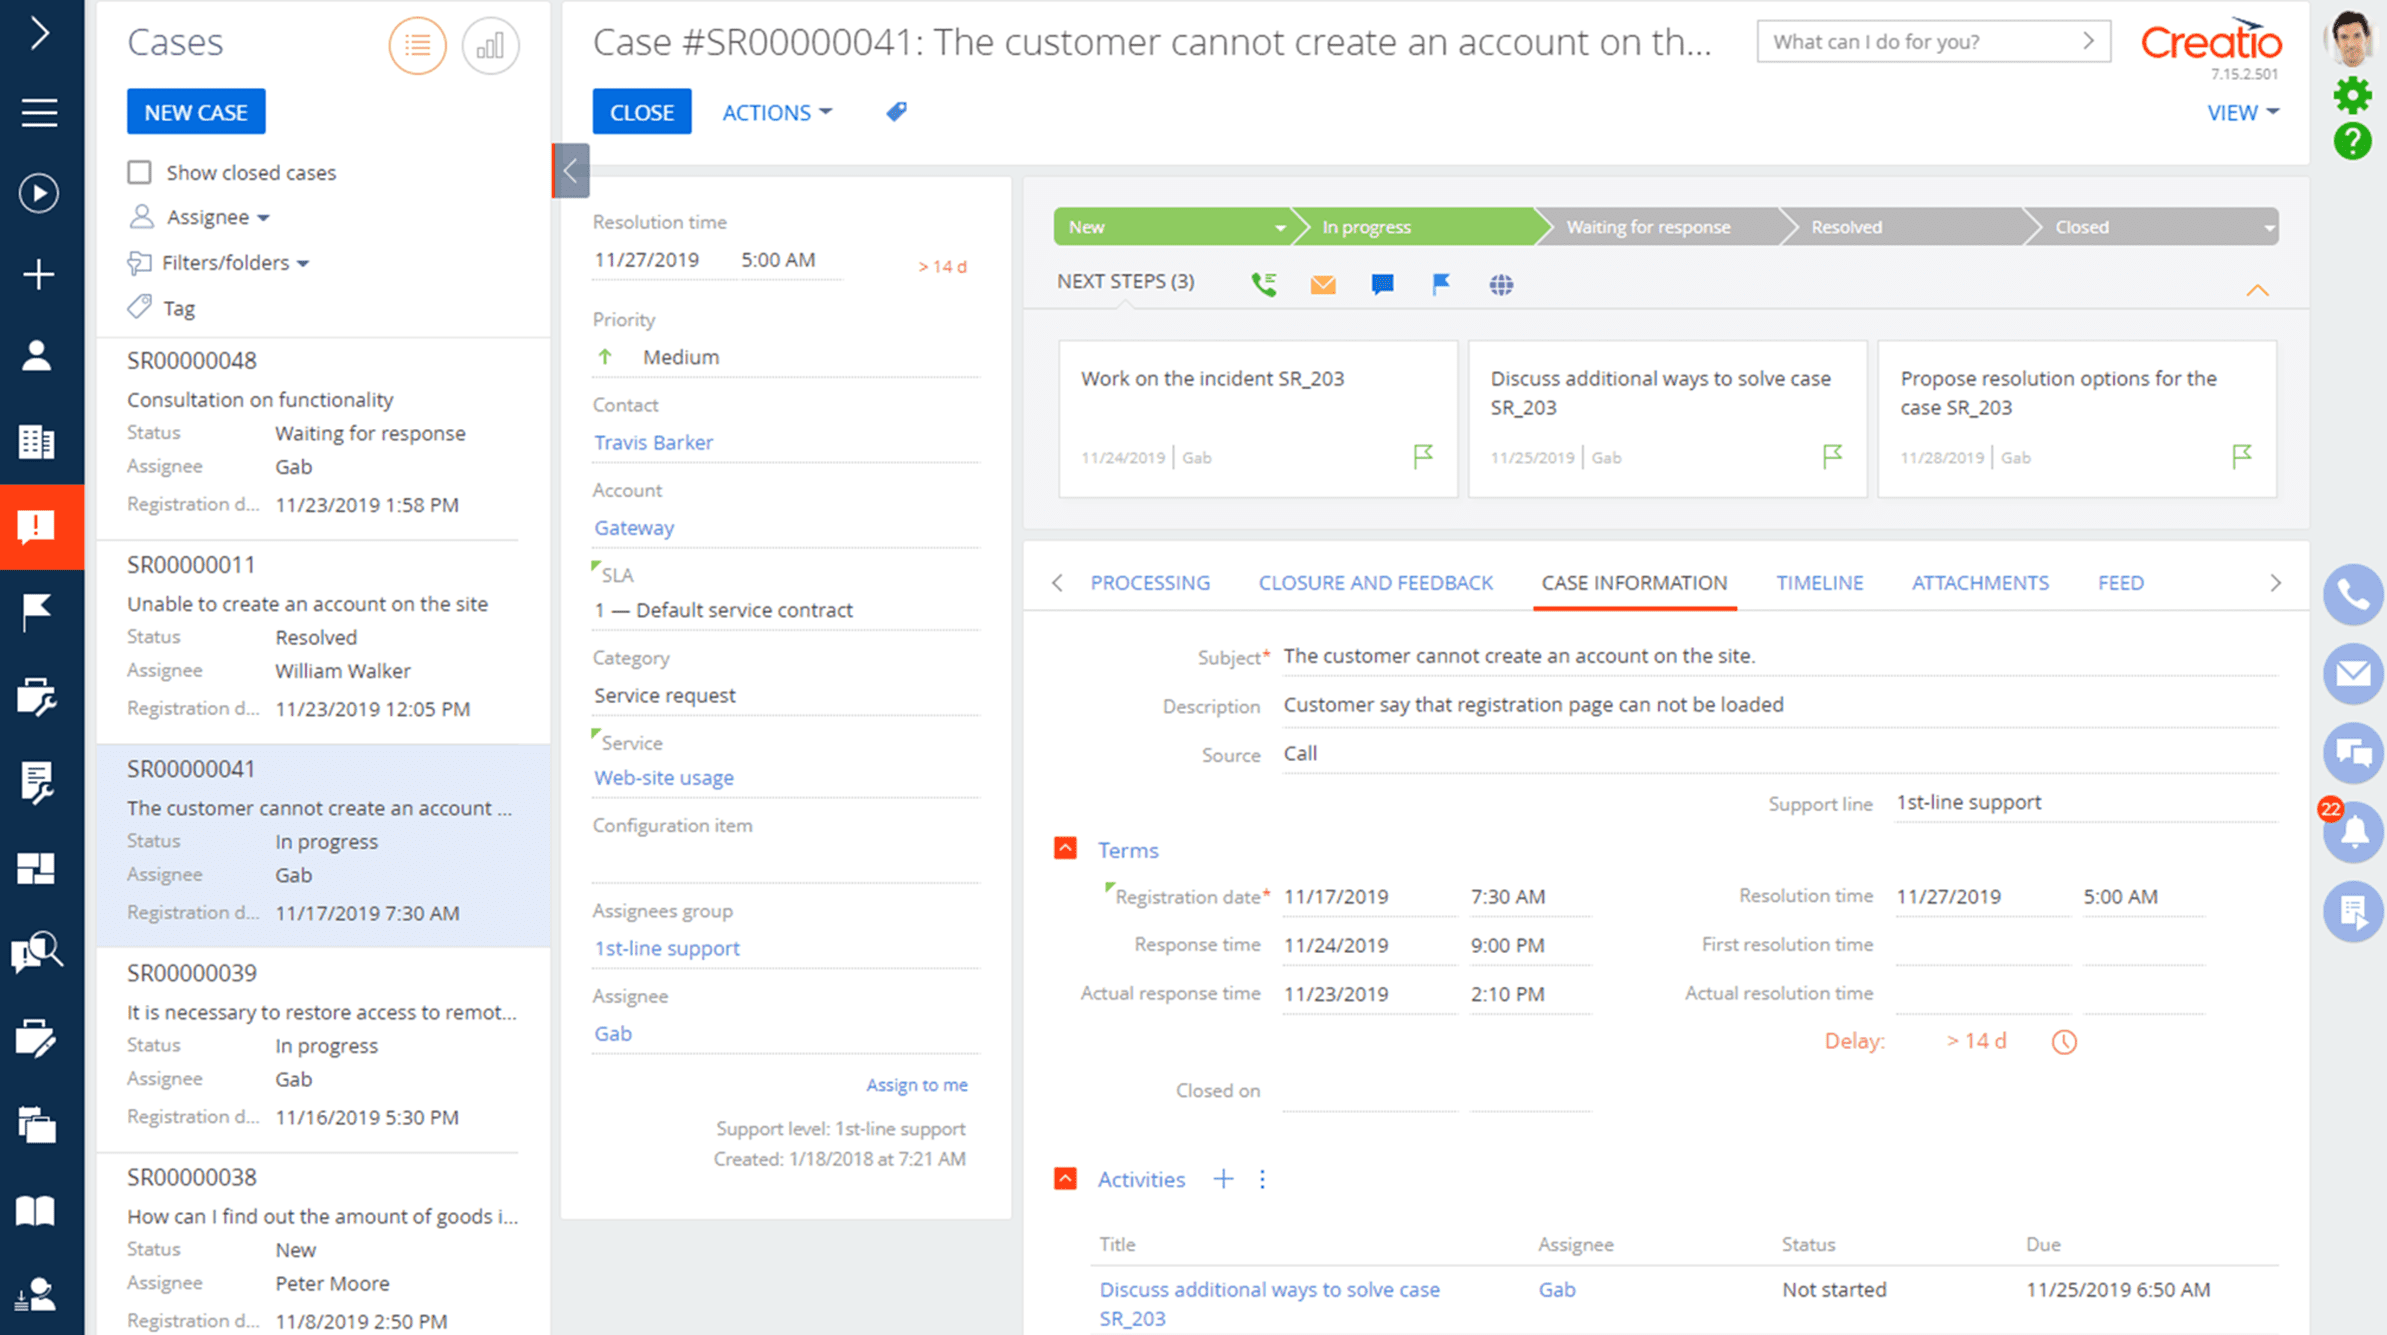The width and height of the screenshot is (2387, 1335).
Task: Open the Actions dropdown
Action: 777,112
